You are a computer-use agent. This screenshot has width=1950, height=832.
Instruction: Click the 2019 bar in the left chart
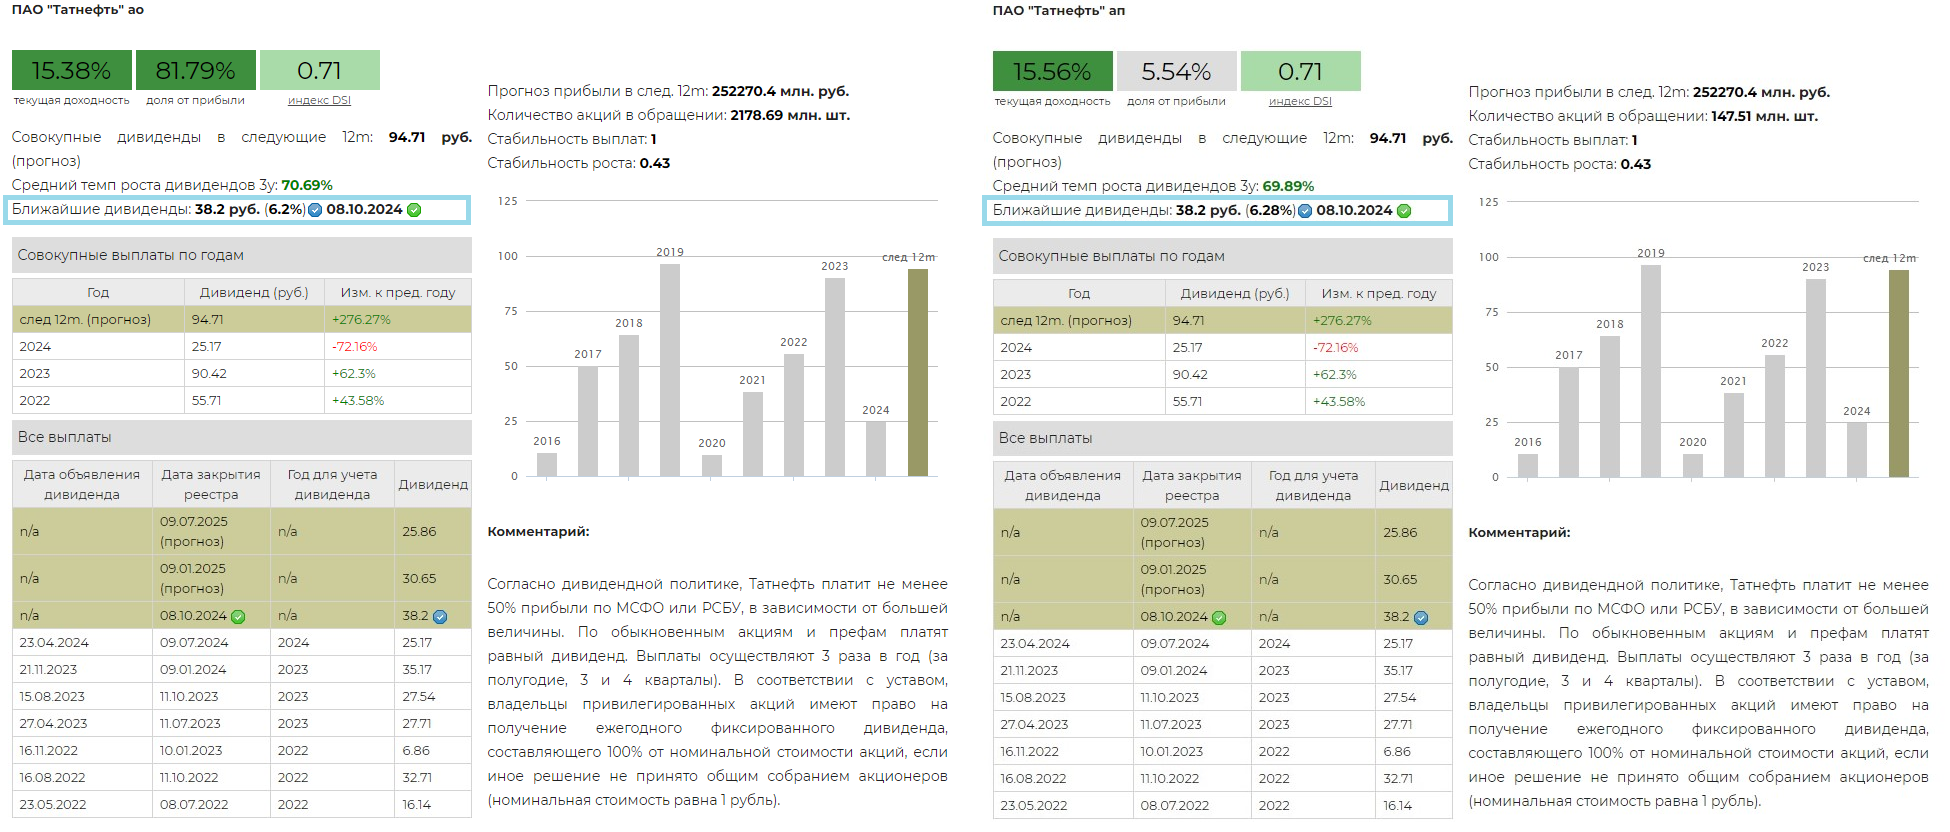click(670, 370)
